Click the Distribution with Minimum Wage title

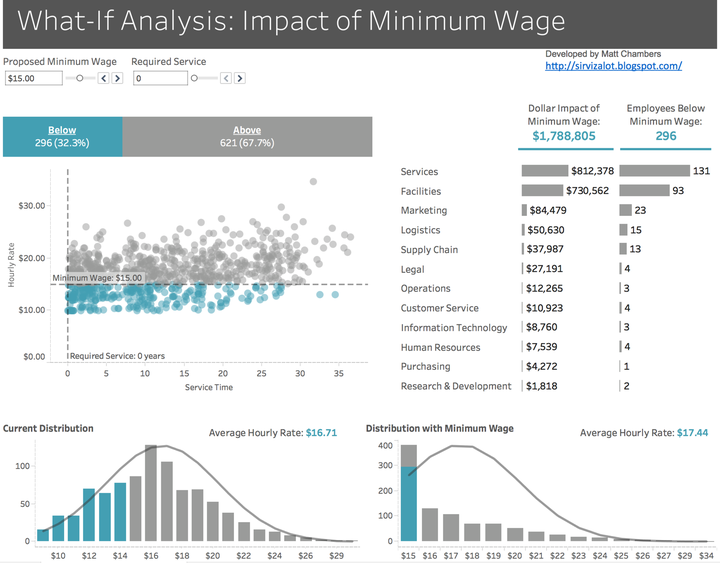click(439, 428)
